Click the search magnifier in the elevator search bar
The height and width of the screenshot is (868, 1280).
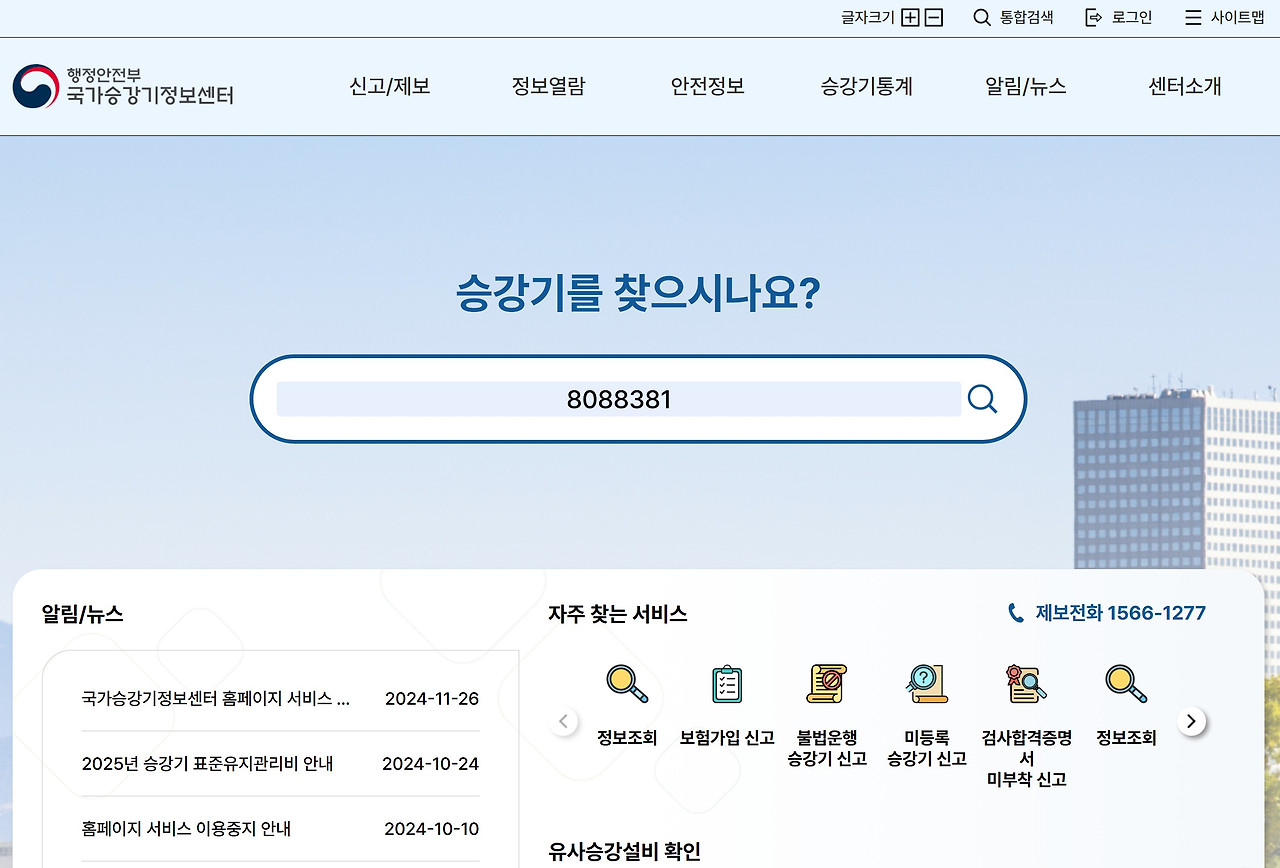(981, 398)
